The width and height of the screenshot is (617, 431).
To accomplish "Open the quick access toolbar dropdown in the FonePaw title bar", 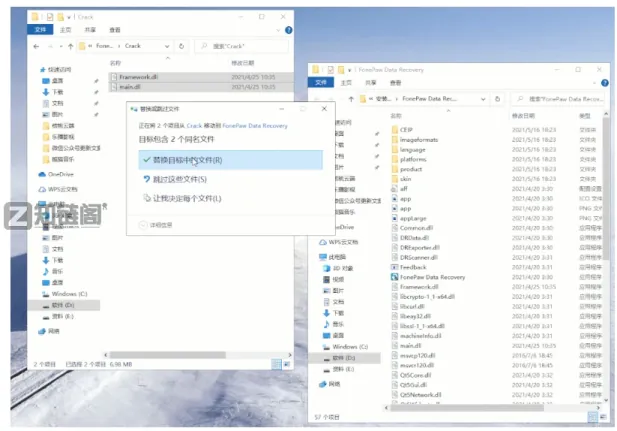I will coord(349,70).
